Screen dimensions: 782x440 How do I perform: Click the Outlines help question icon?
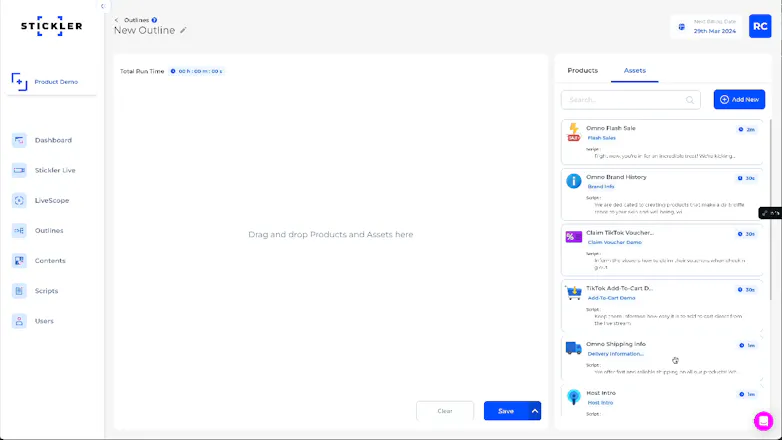pyautogui.click(x=154, y=20)
